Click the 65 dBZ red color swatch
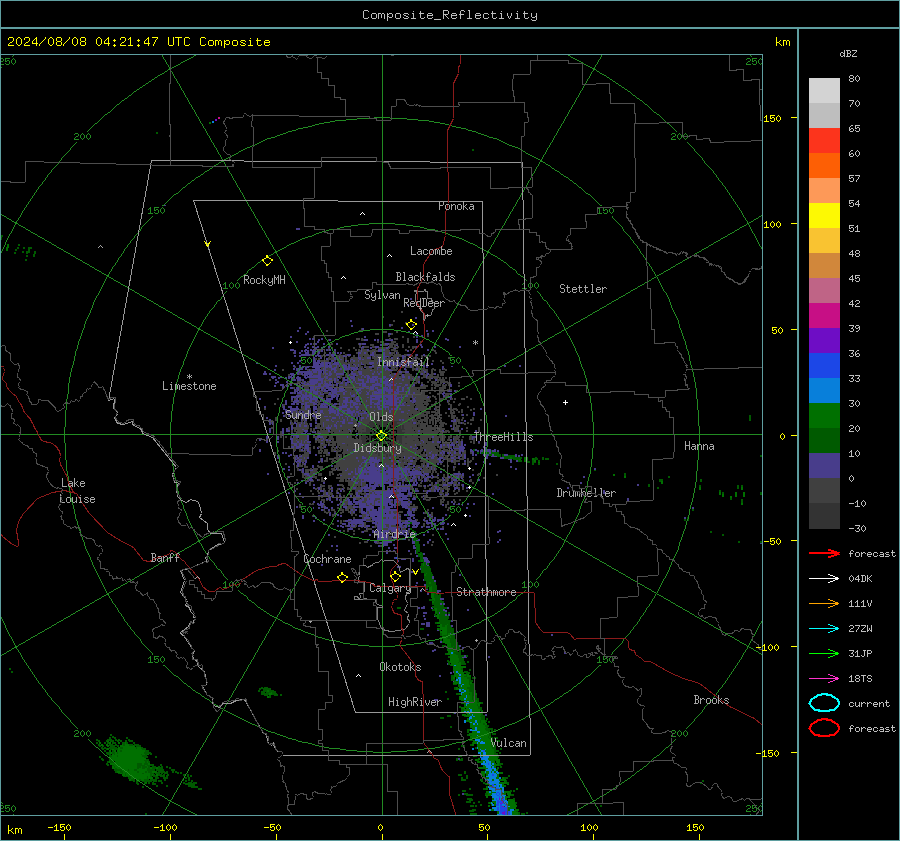The image size is (900, 841). [x=824, y=141]
